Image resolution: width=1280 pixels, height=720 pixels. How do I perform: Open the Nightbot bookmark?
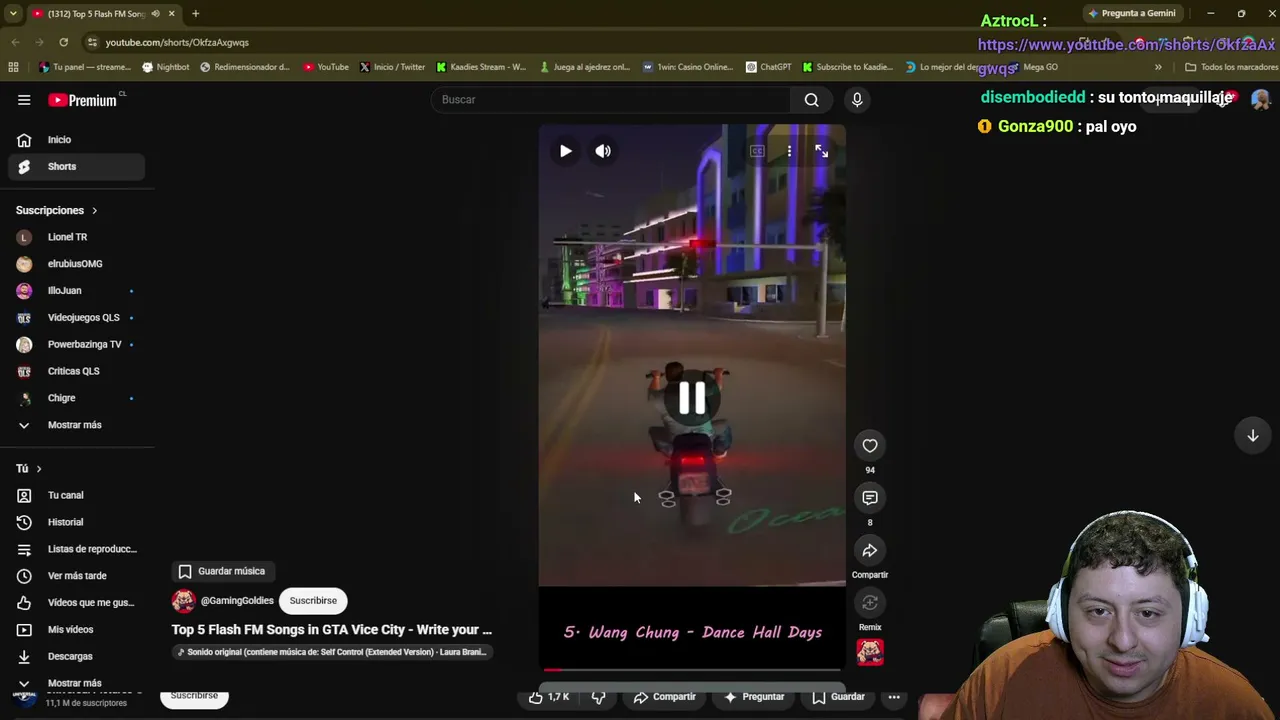tap(166, 67)
